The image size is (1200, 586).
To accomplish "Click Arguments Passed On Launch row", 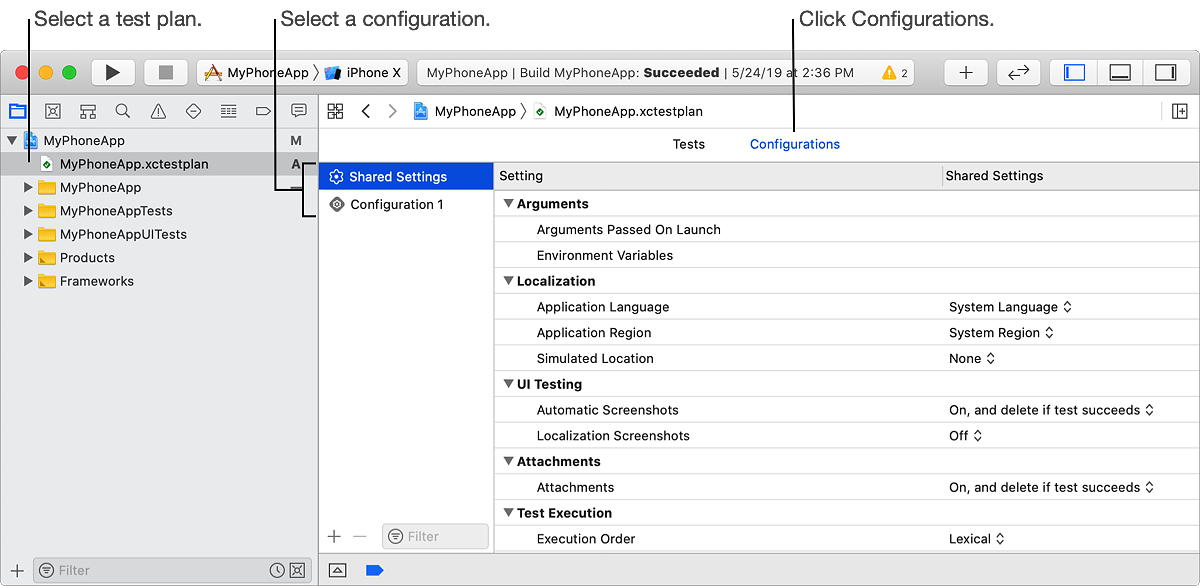I will pos(846,230).
